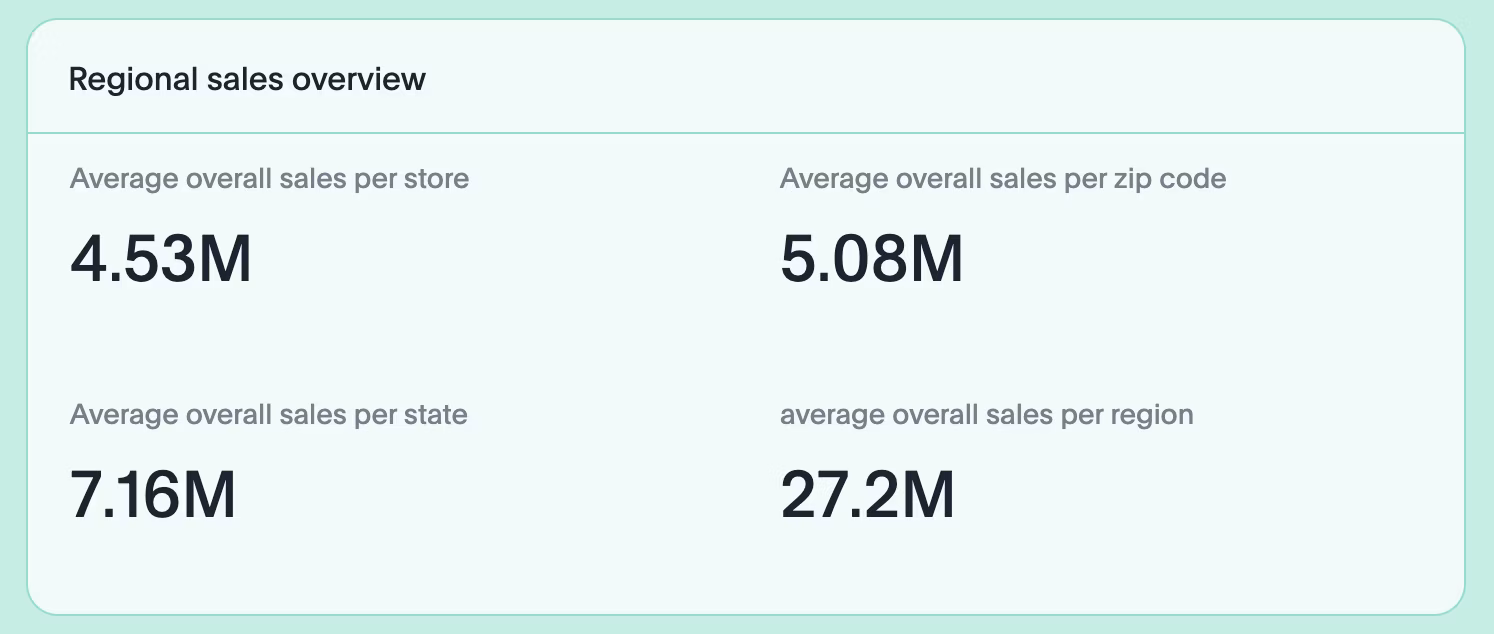Image resolution: width=1494 pixels, height=634 pixels.
Task: Click the divider line under the card title
Action: [746, 133]
